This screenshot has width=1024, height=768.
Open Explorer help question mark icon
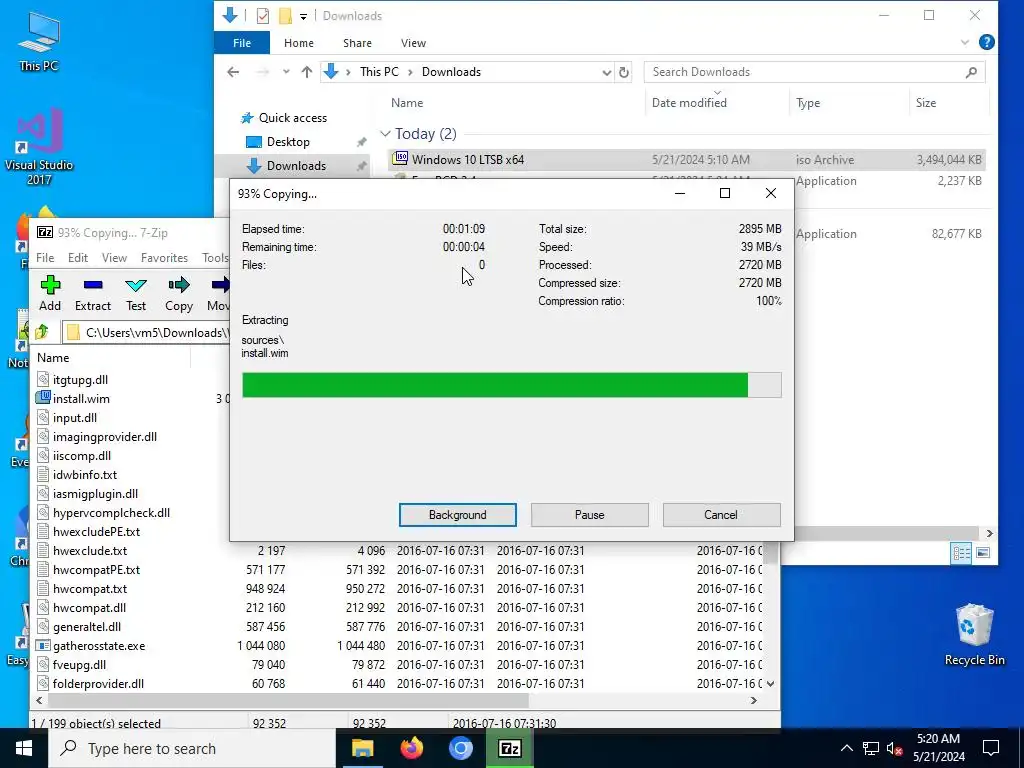[x=986, y=42]
